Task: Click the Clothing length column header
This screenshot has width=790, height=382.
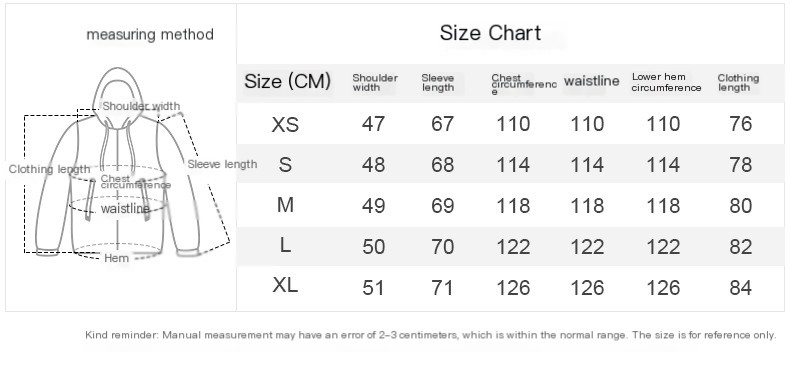Action: point(738,82)
